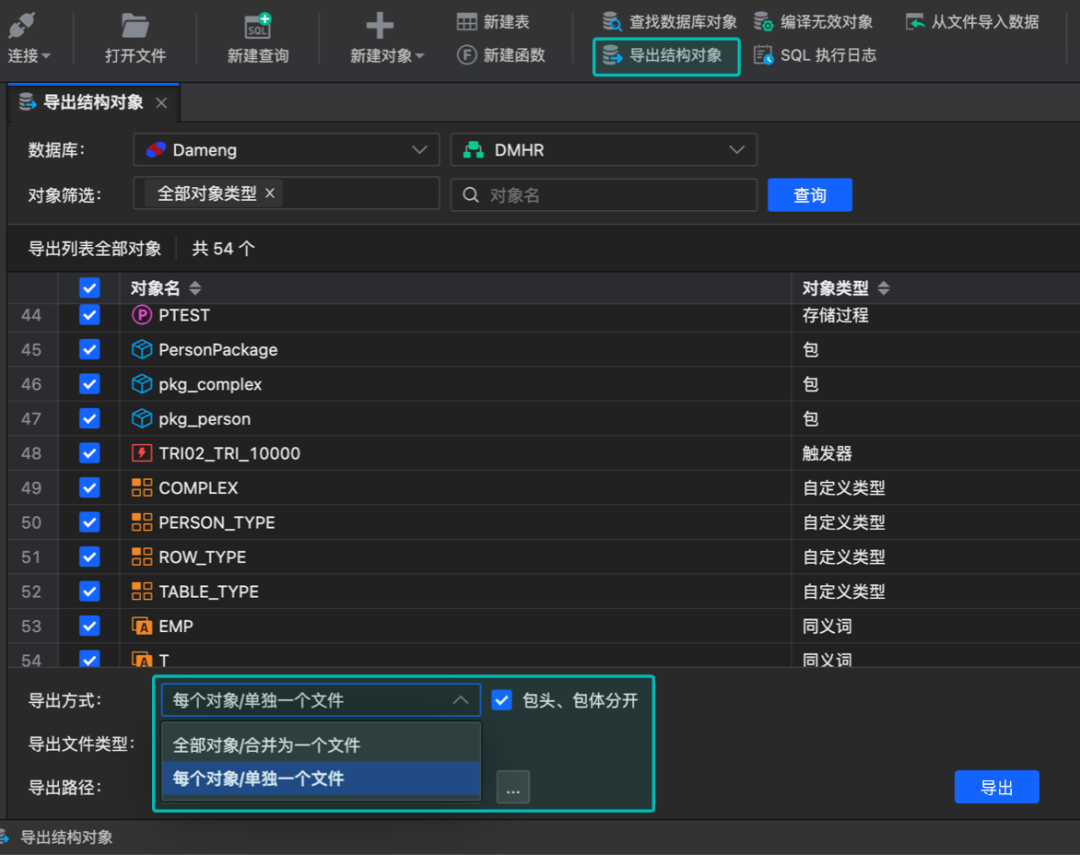Image resolution: width=1080 pixels, height=855 pixels.
Task: Click the PersonPackage package icon
Action: [142, 350]
